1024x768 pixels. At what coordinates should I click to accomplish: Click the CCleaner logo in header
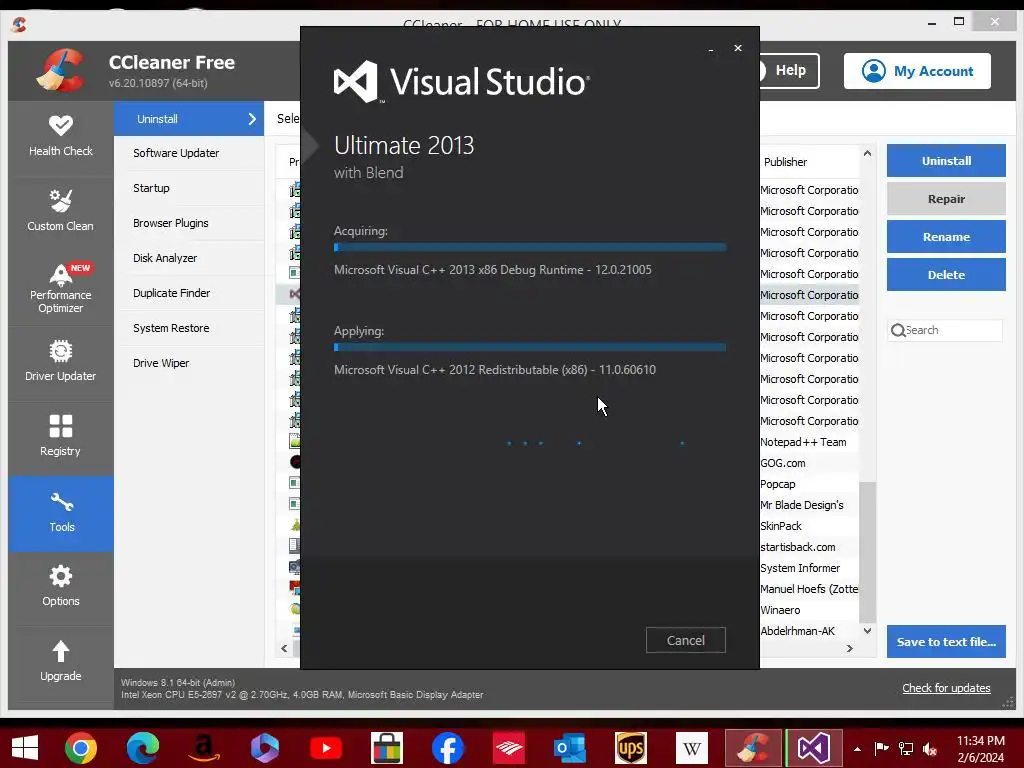61,71
